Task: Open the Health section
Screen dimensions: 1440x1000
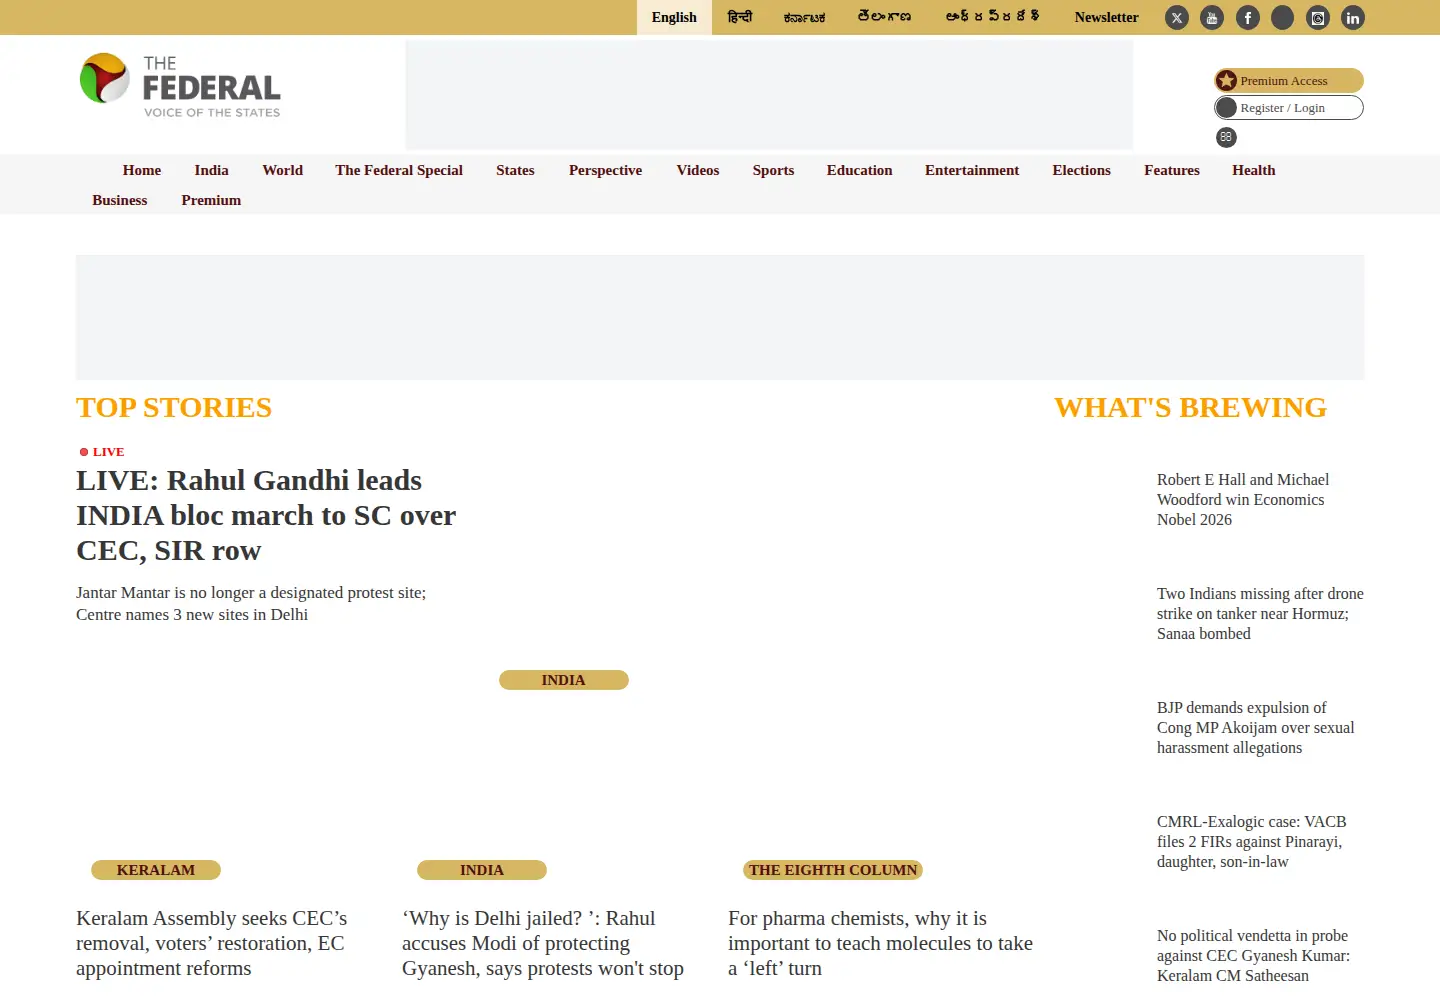Action: (x=1254, y=170)
